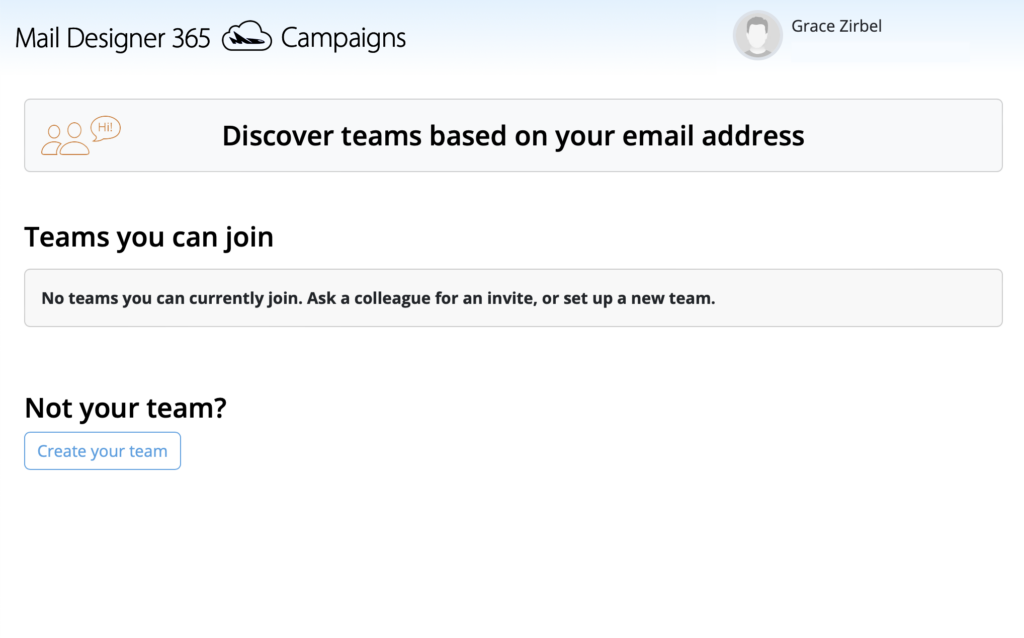Click the cloud airplane logo icon

247,36
